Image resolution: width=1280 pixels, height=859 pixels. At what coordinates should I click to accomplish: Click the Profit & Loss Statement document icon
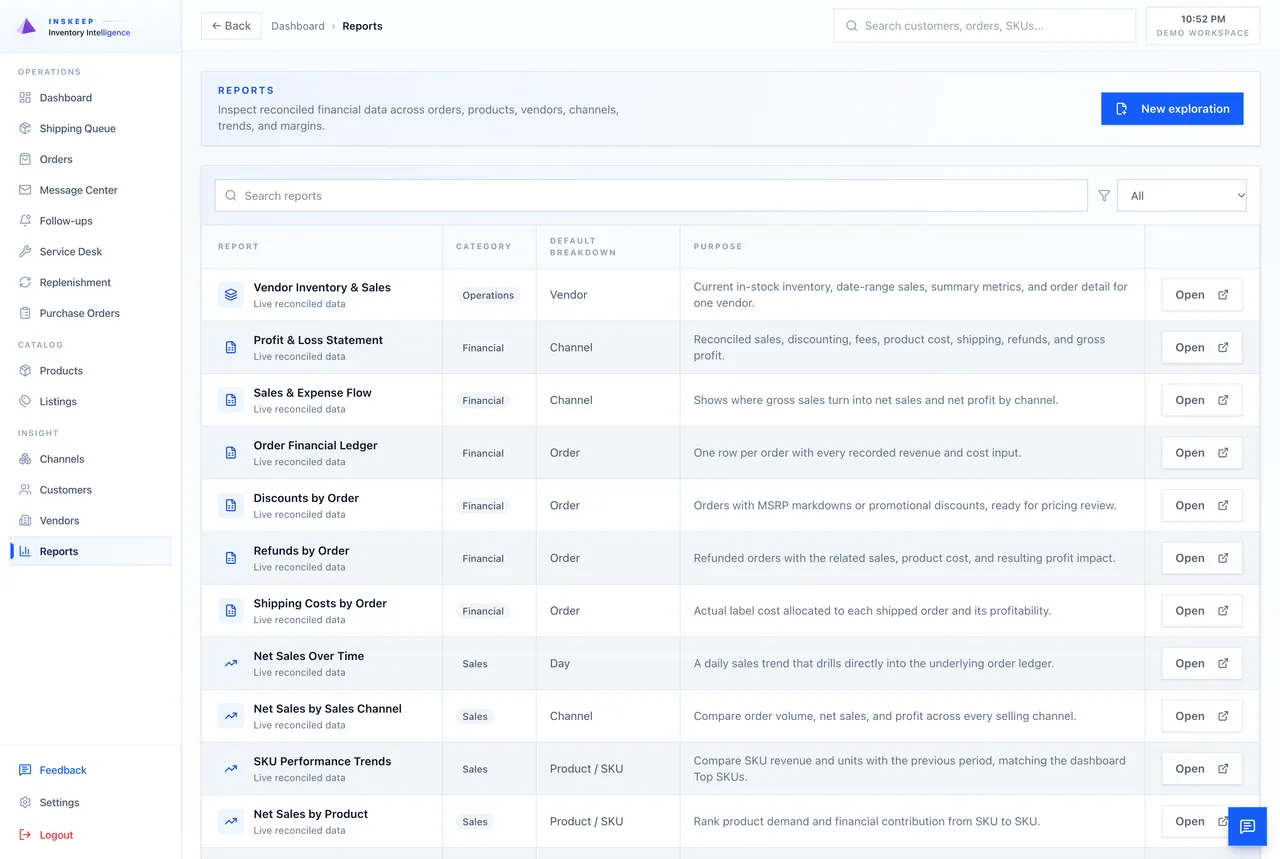click(231, 347)
